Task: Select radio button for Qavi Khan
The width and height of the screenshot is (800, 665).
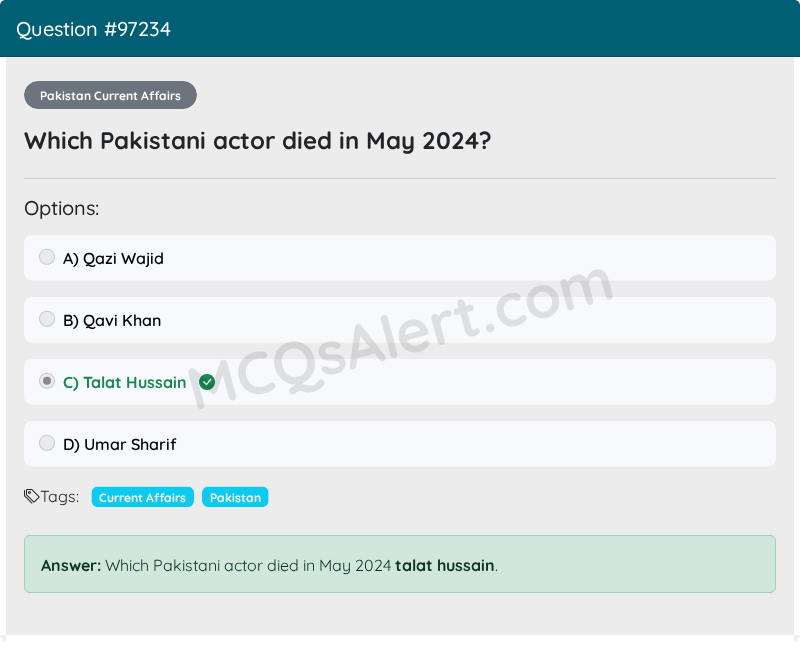Action: click(47, 319)
